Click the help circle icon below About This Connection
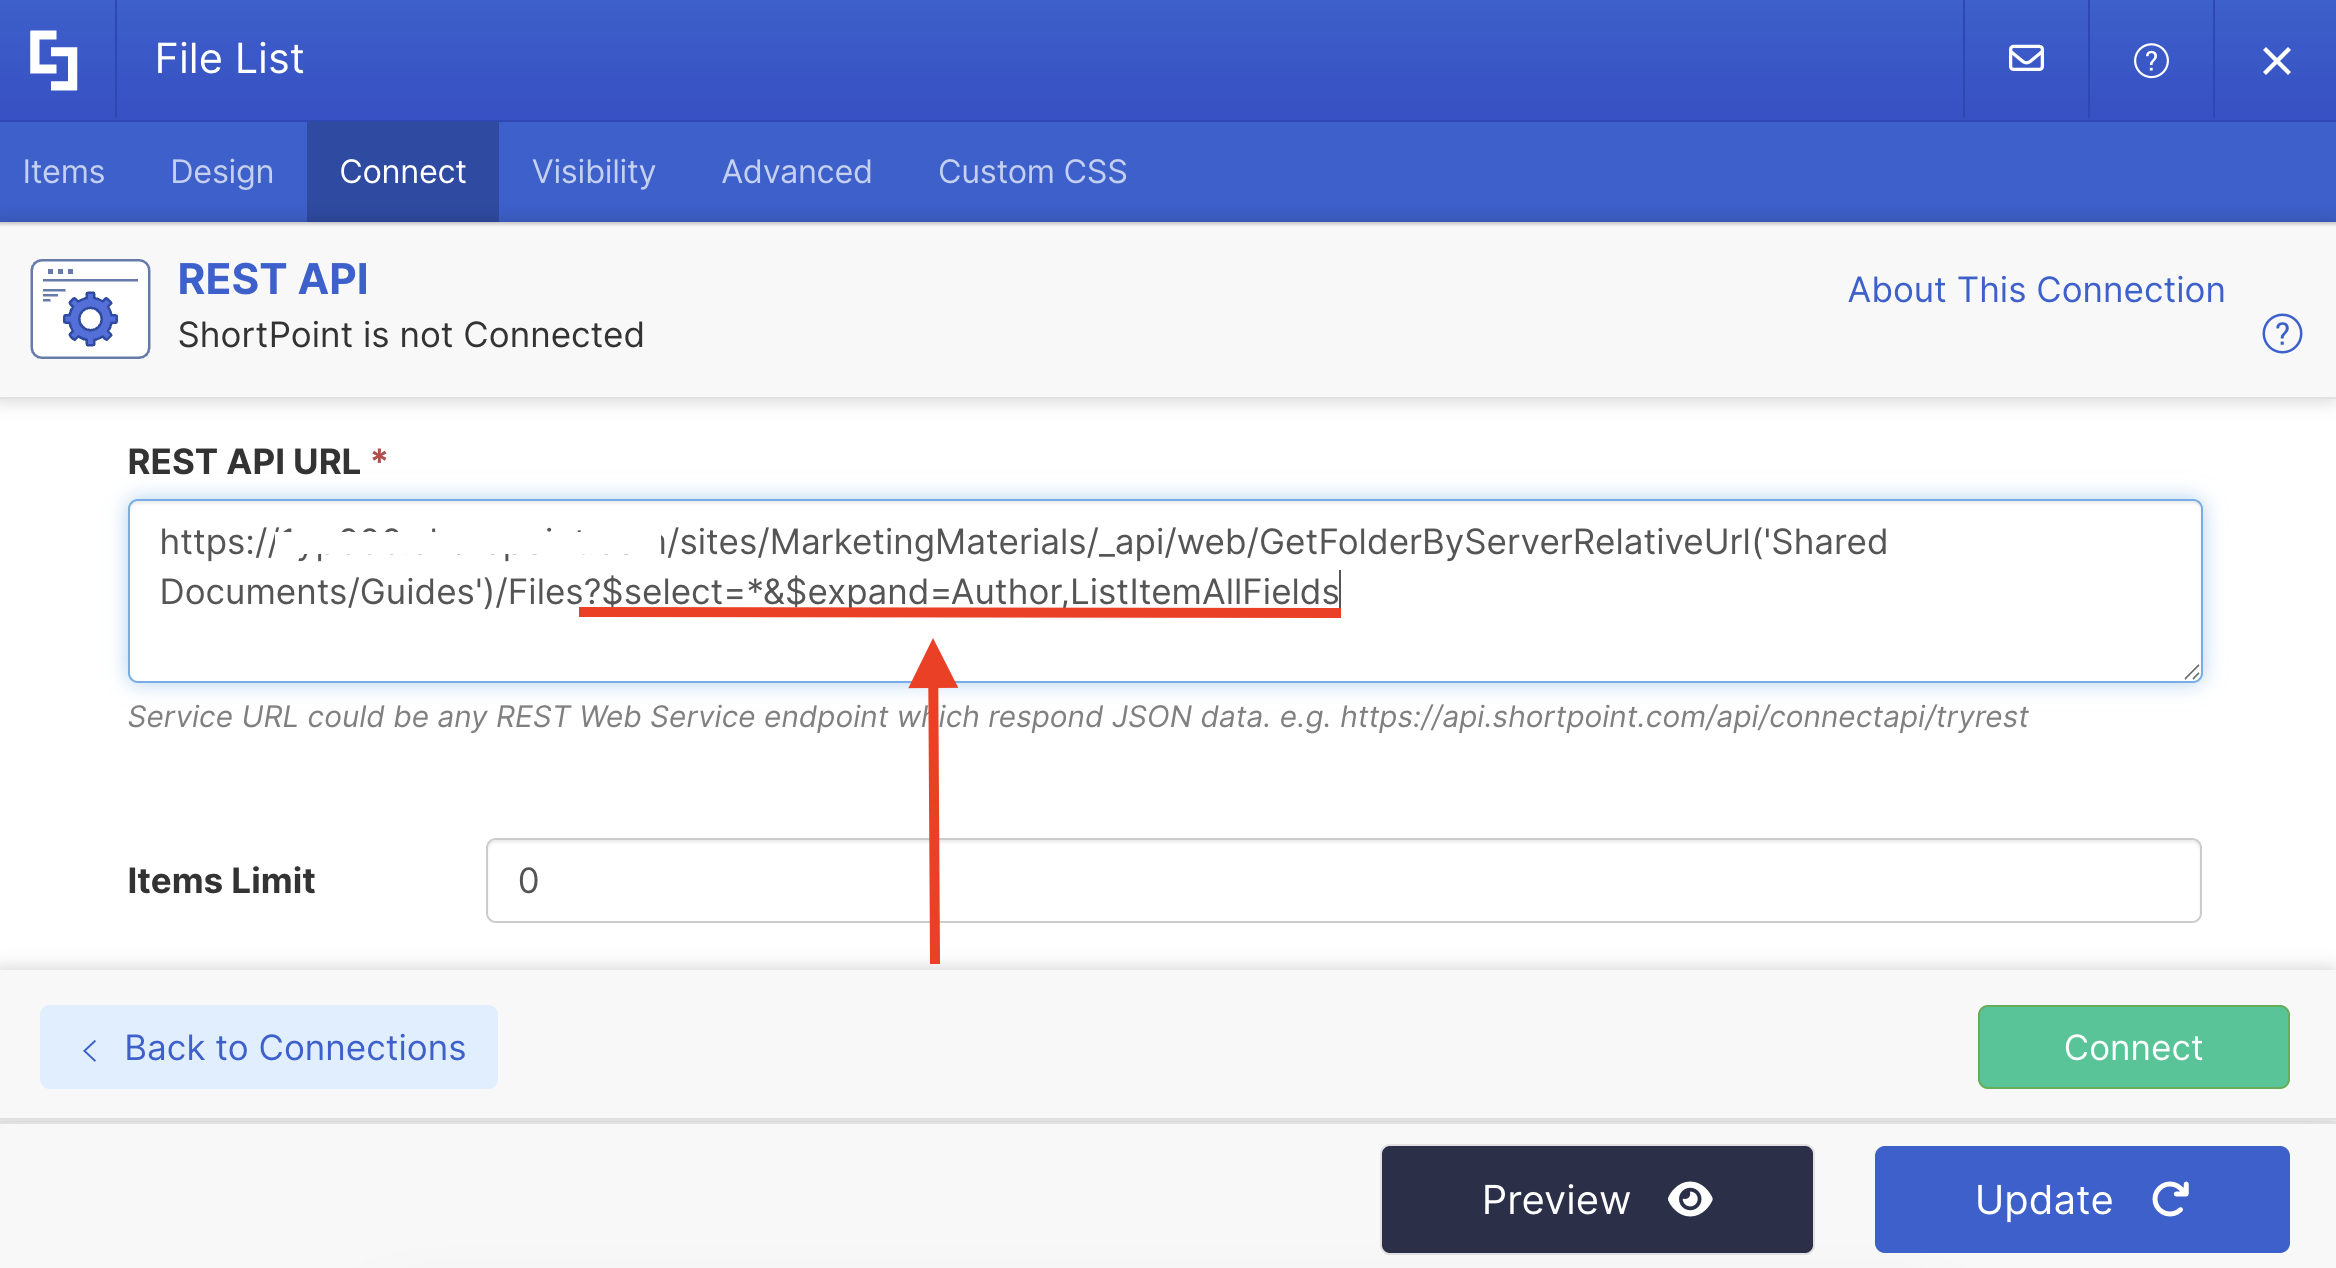2336x1268 pixels. (x=2282, y=334)
